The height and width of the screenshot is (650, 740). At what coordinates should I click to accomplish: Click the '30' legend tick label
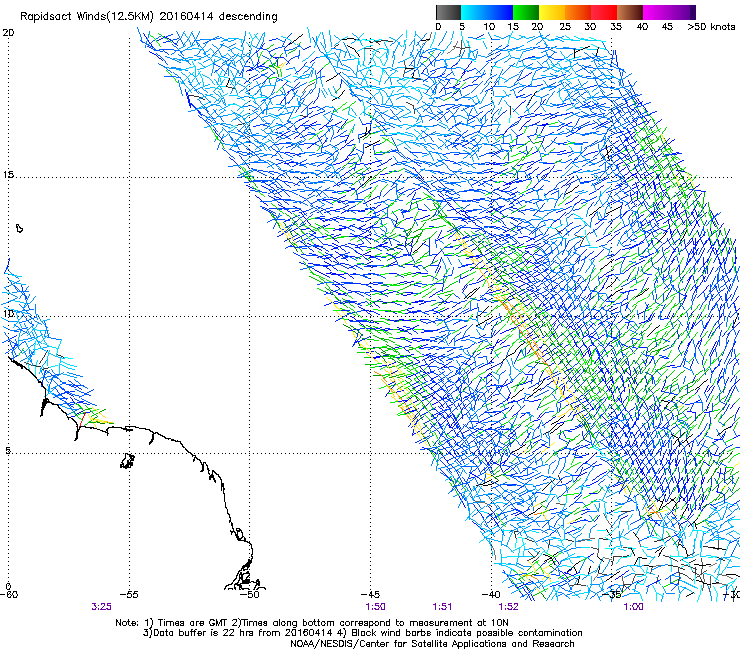click(590, 27)
